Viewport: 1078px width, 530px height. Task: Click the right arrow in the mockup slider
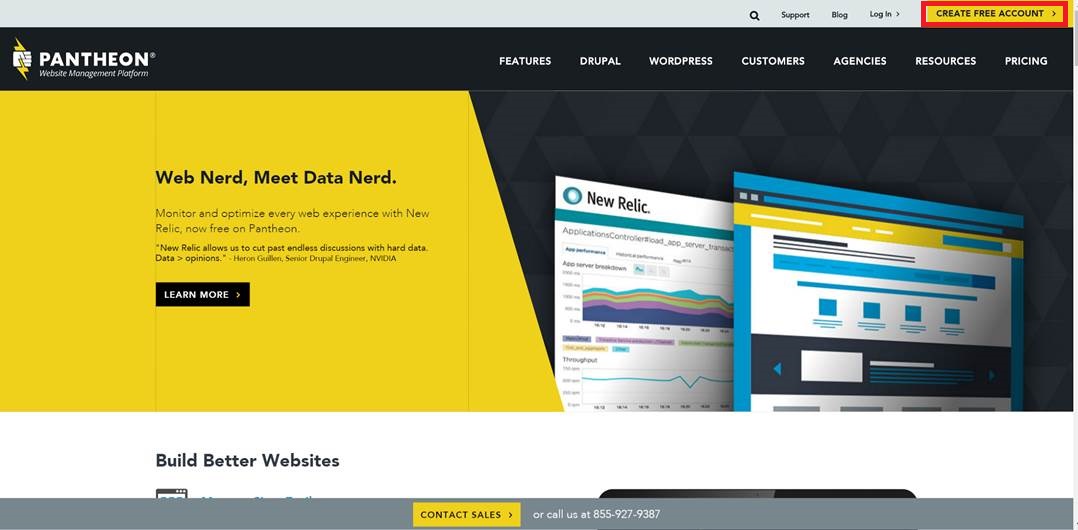click(992, 375)
